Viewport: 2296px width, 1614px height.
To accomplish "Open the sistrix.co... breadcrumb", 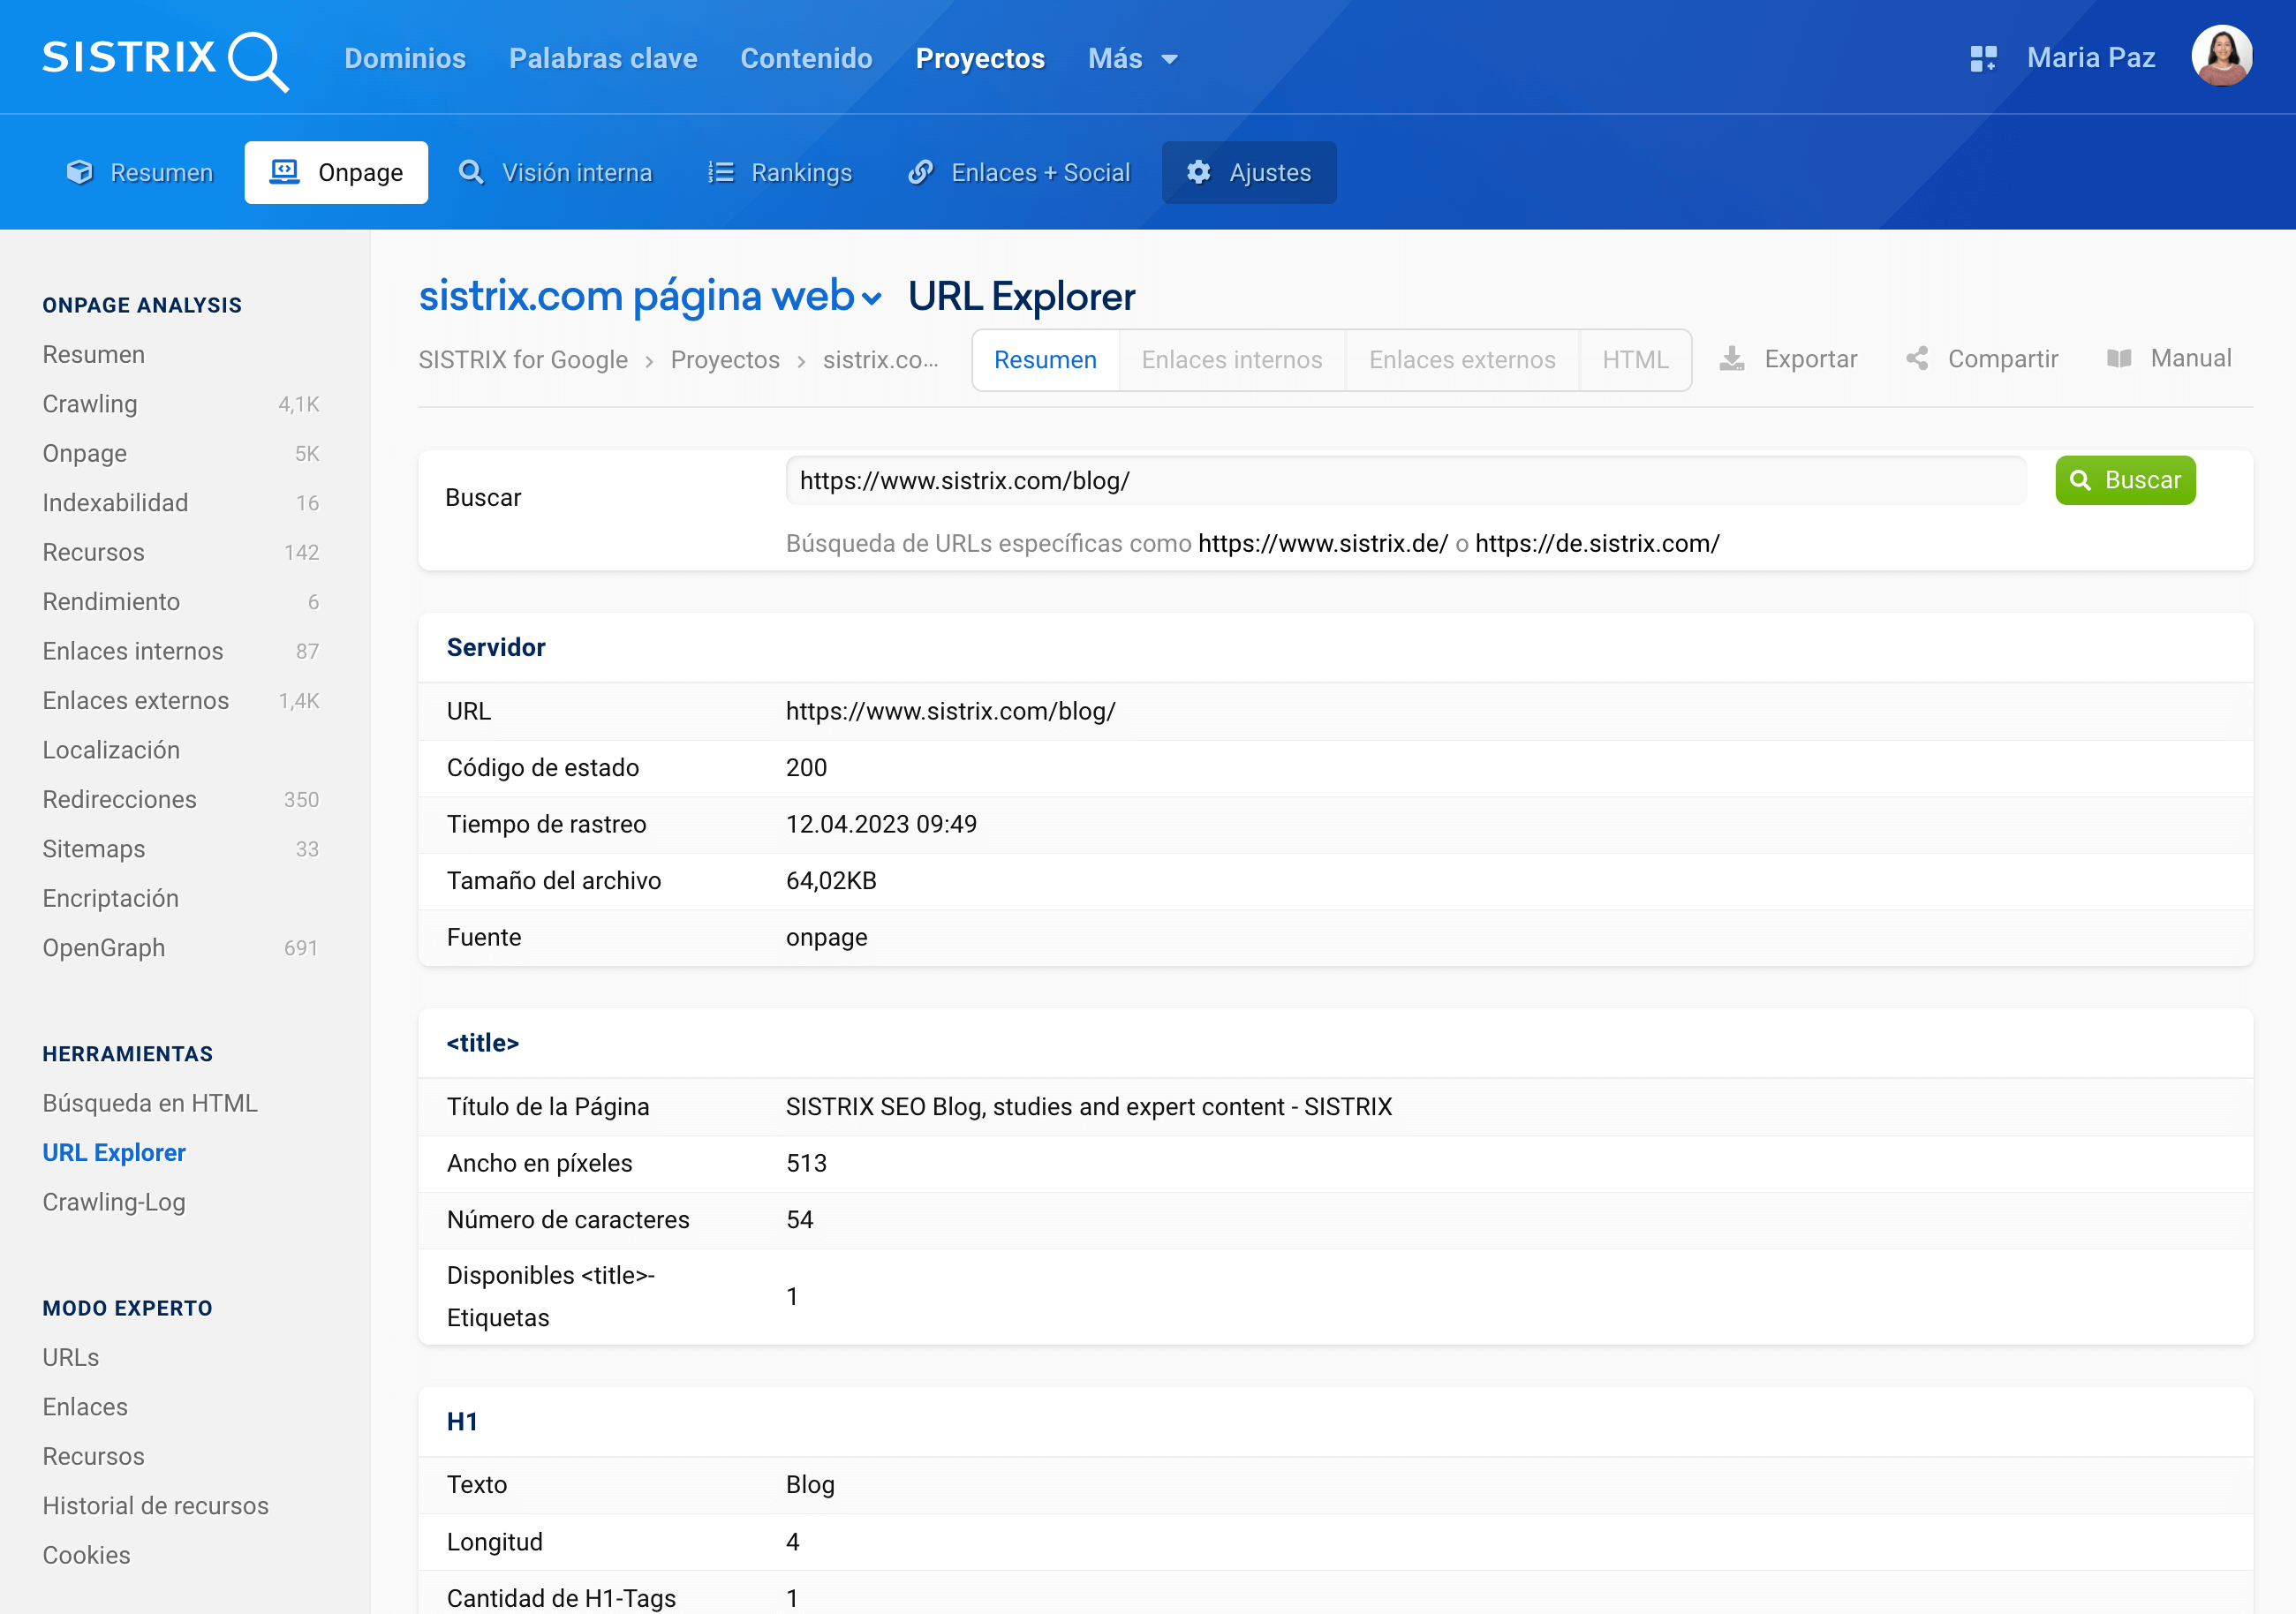I will [x=880, y=360].
